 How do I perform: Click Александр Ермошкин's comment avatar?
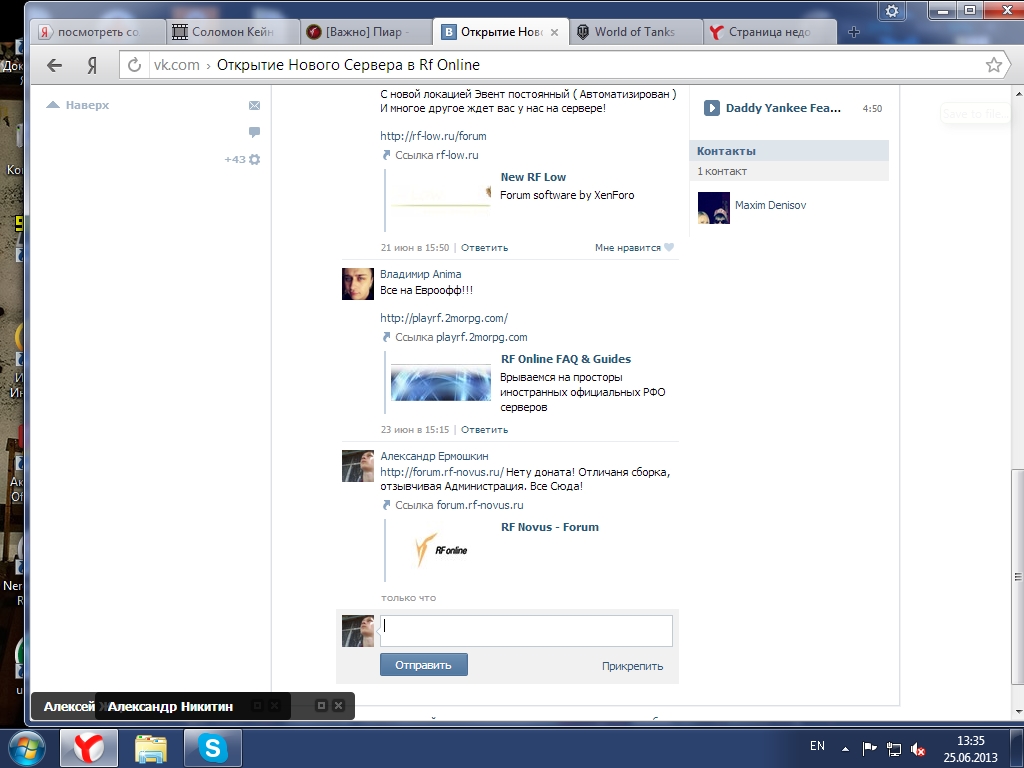click(358, 466)
